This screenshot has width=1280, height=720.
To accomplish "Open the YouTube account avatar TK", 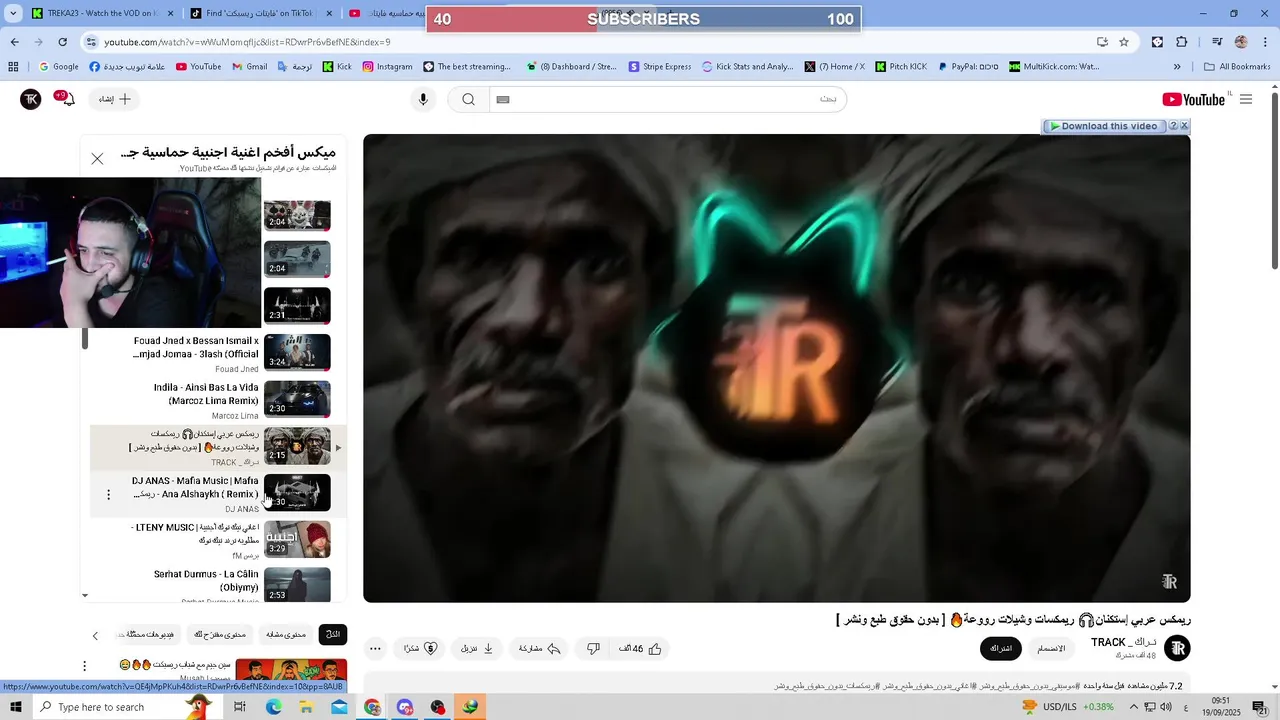I will tap(31, 99).
